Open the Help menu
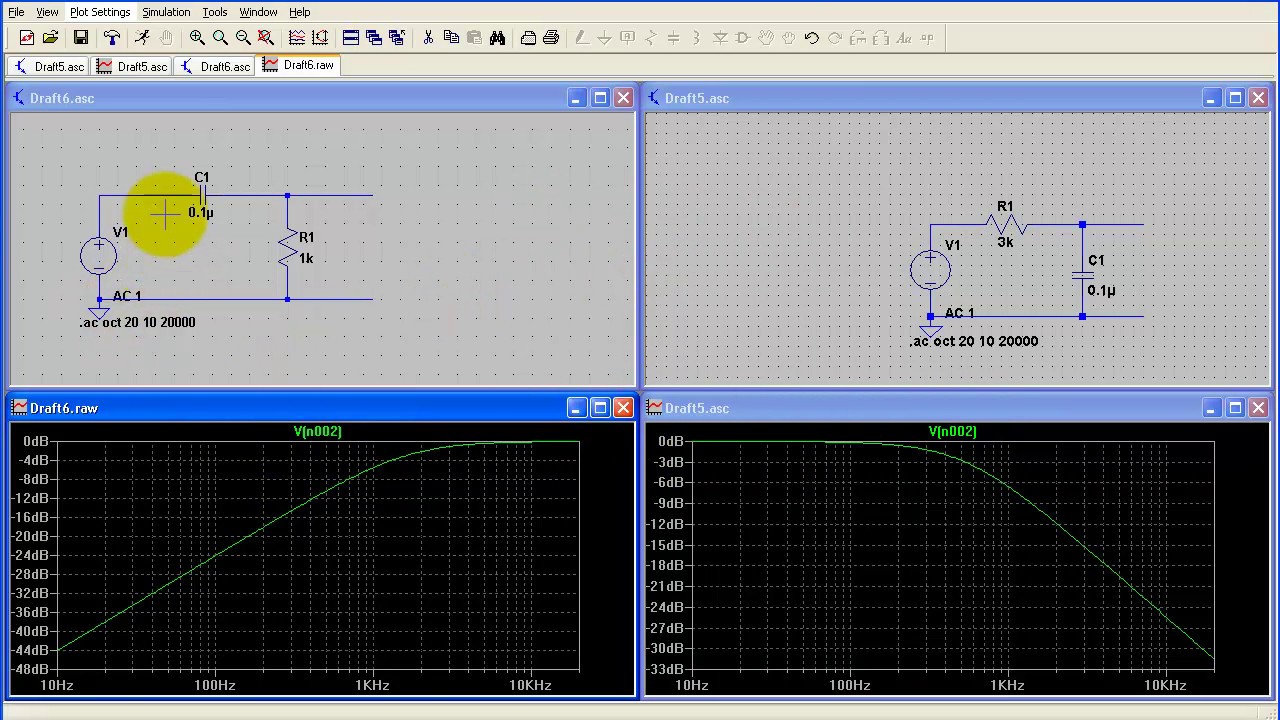1280x720 pixels. pos(300,12)
